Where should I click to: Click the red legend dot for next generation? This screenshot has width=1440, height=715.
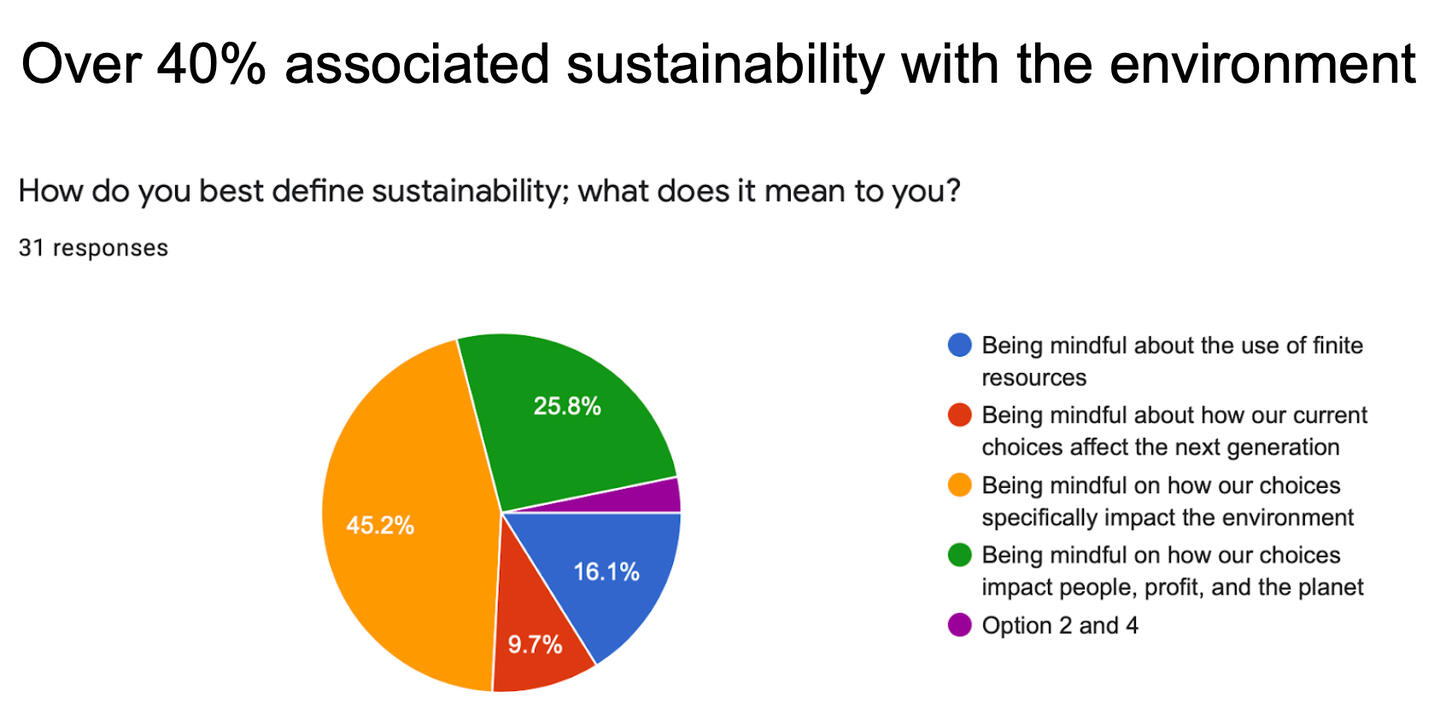(x=959, y=416)
